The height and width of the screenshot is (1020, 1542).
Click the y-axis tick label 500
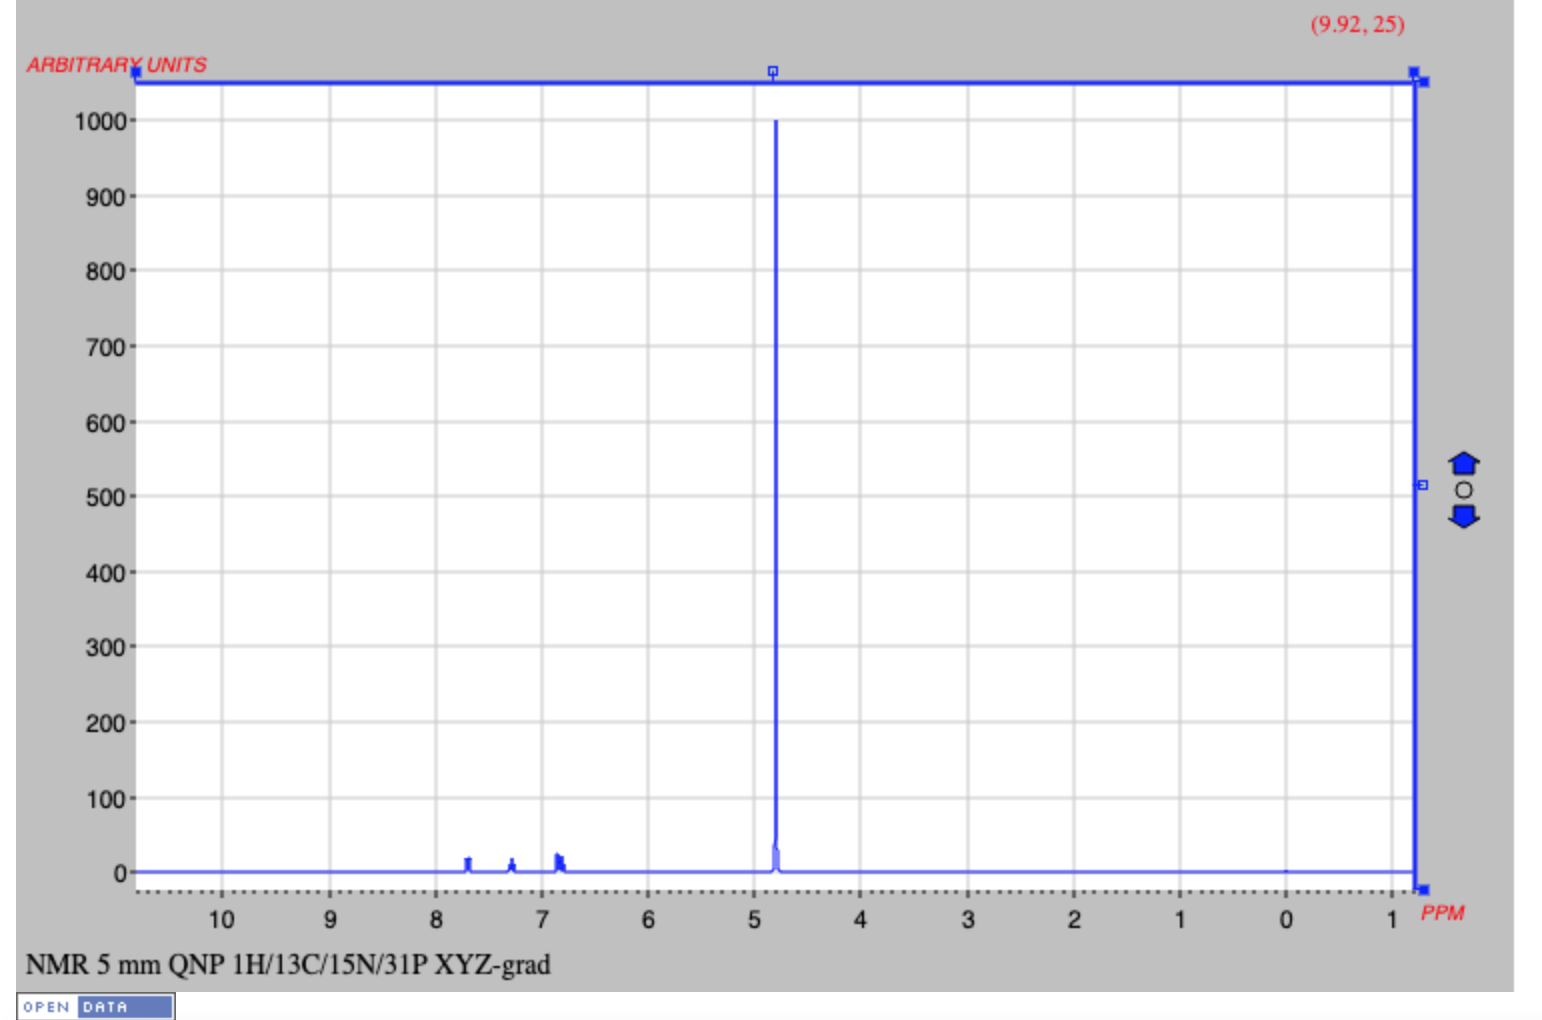pyautogui.click(x=105, y=497)
